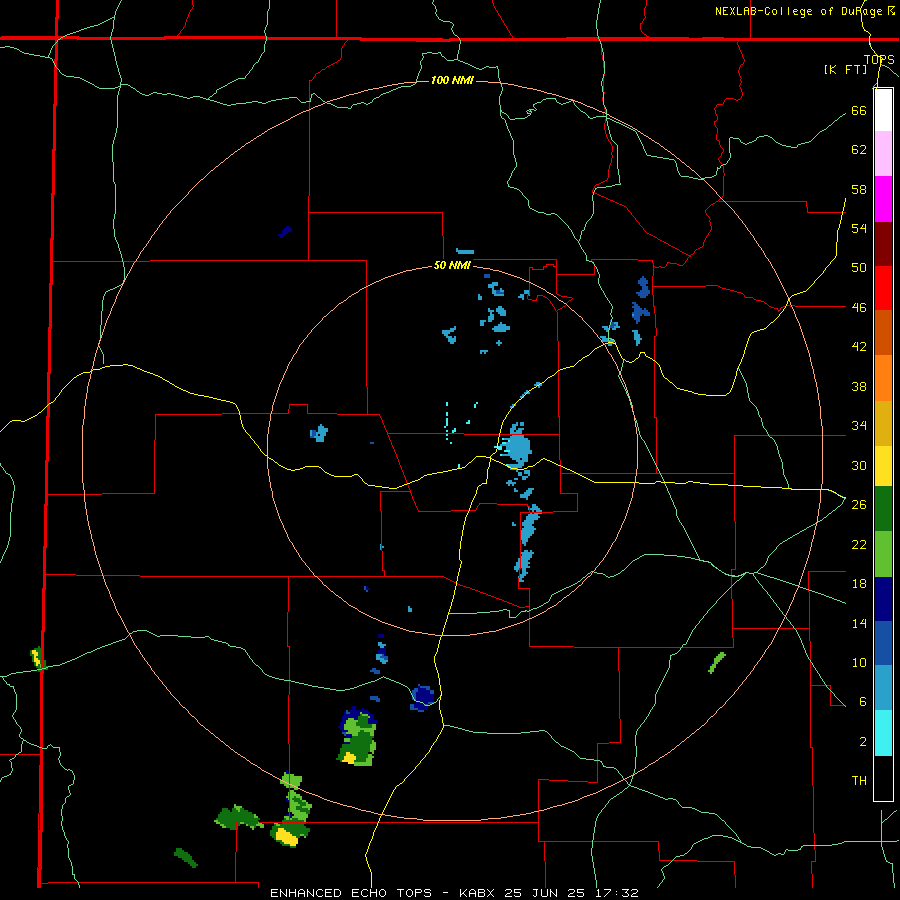Click the black TH band on the scale

pyautogui.click(x=883, y=778)
